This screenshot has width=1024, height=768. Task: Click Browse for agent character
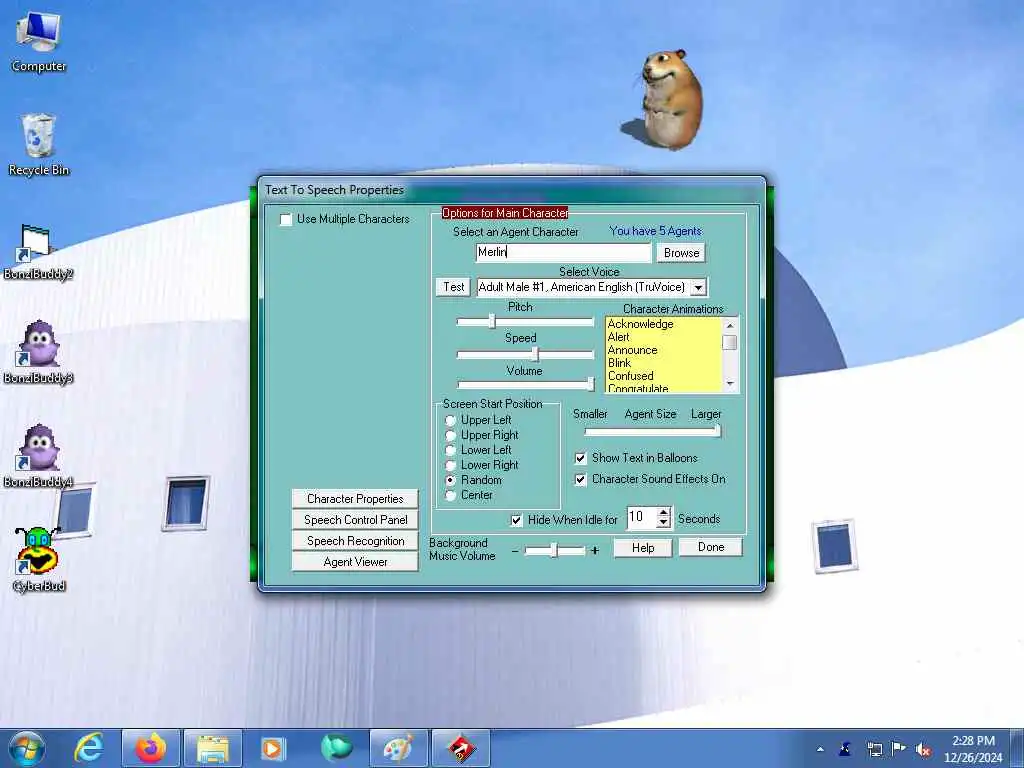[x=681, y=253]
